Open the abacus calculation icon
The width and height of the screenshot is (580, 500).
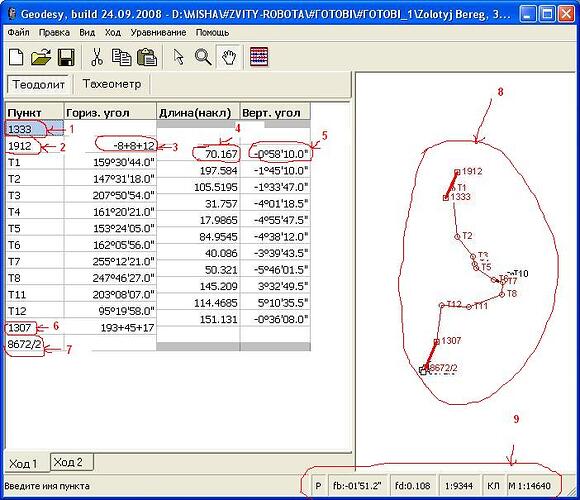click(259, 57)
